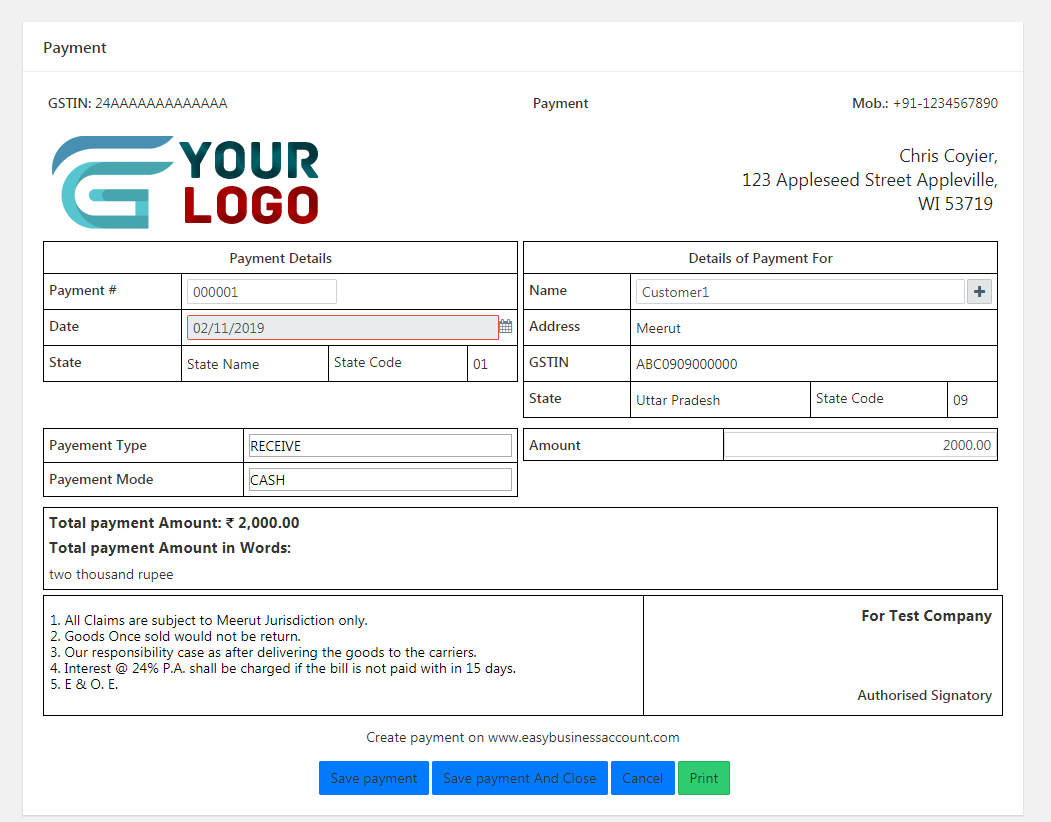Image resolution: width=1051 pixels, height=822 pixels.
Task: Click term 5 E & O. E.
Action: point(84,685)
